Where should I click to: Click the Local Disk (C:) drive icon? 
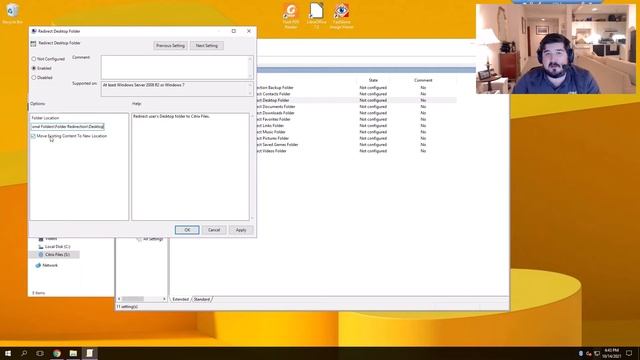40,247
